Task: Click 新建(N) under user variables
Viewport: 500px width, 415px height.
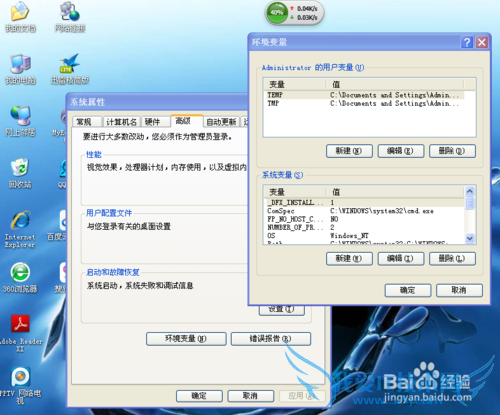Action: (x=349, y=151)
